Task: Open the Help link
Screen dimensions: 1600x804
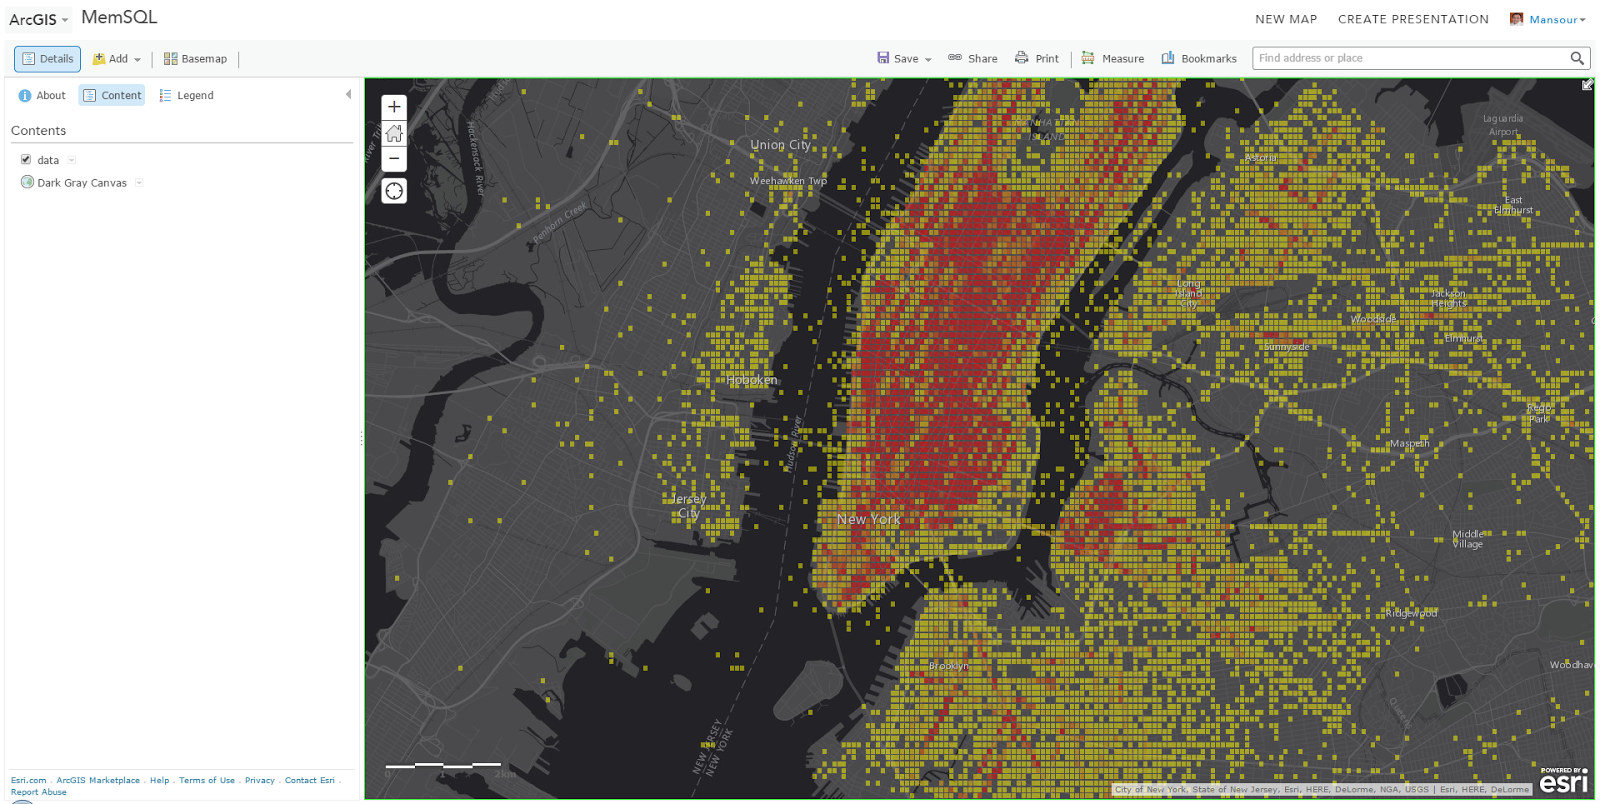Action: pyautogui.click(x=159, y=780)
